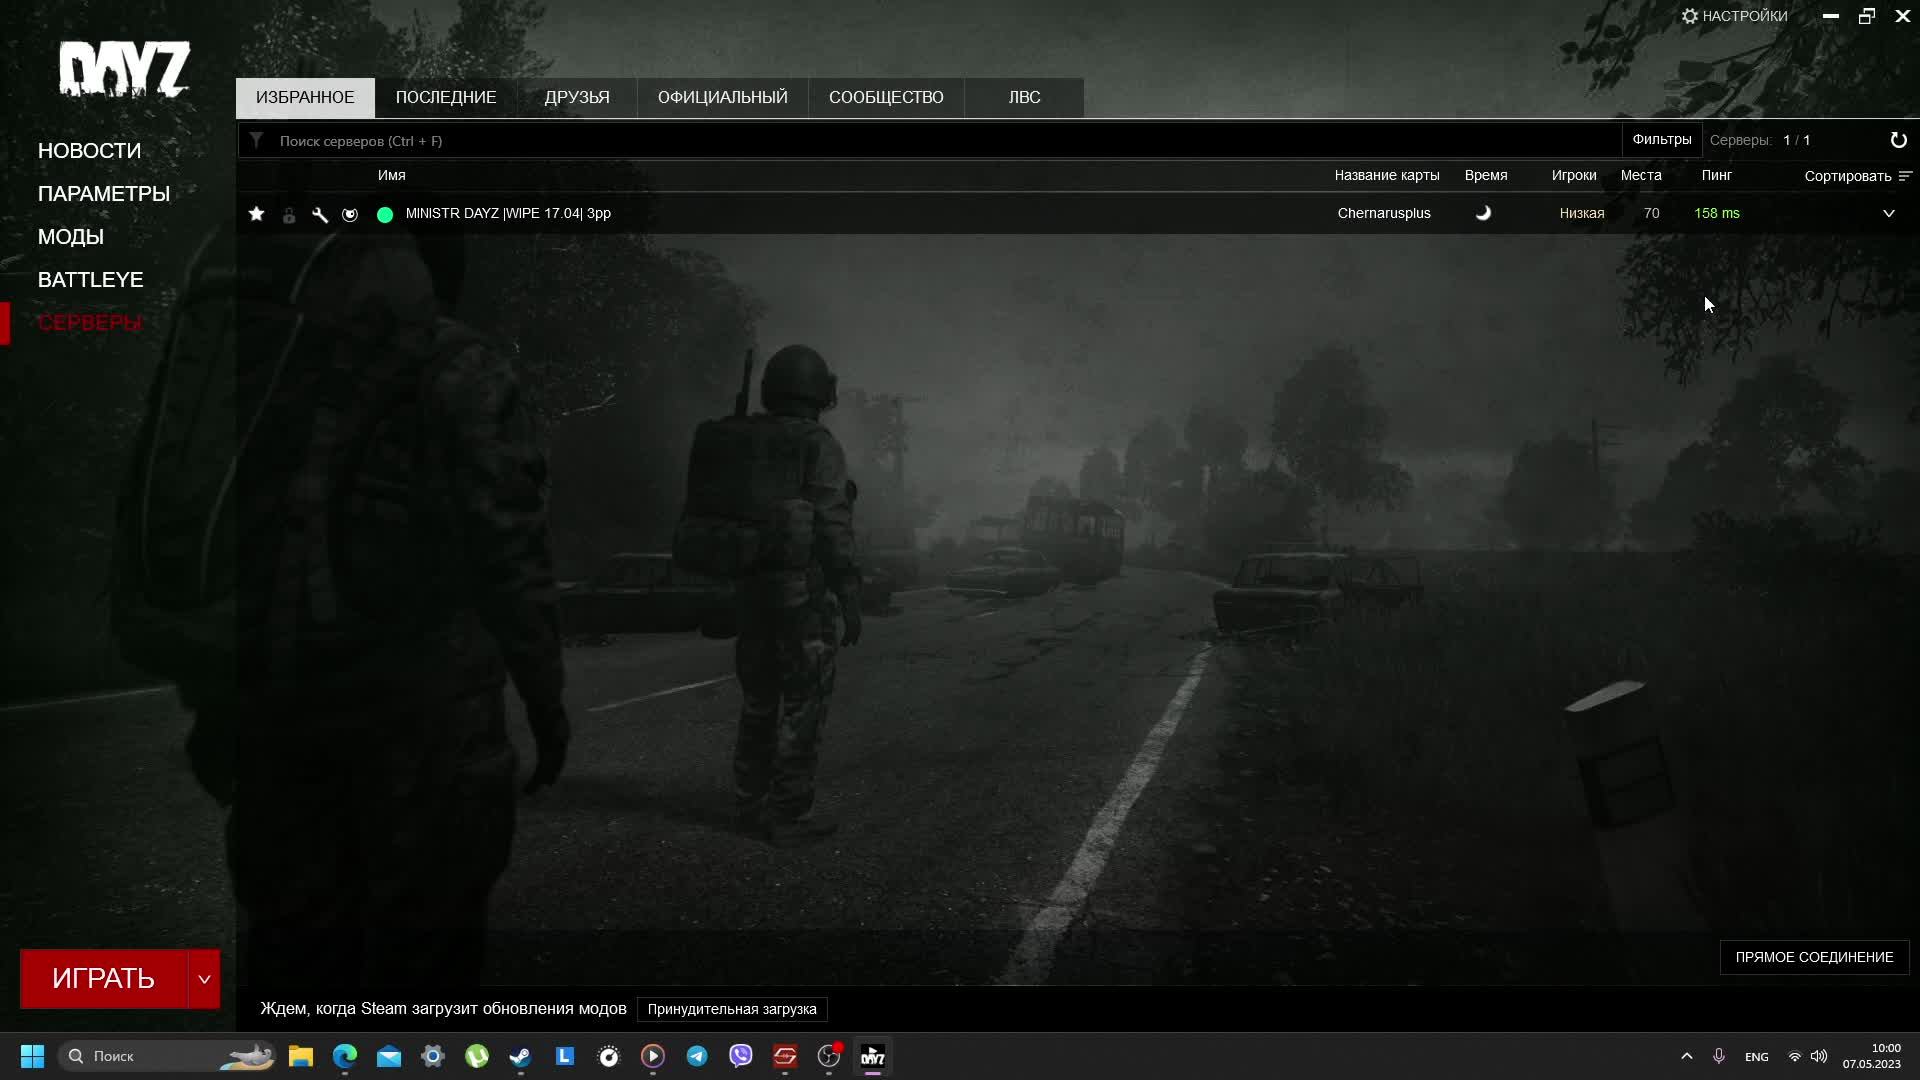Click the lock icon on the server row
The height and width of the screenshot is (1080, 1920).
[x=289, y=214]
